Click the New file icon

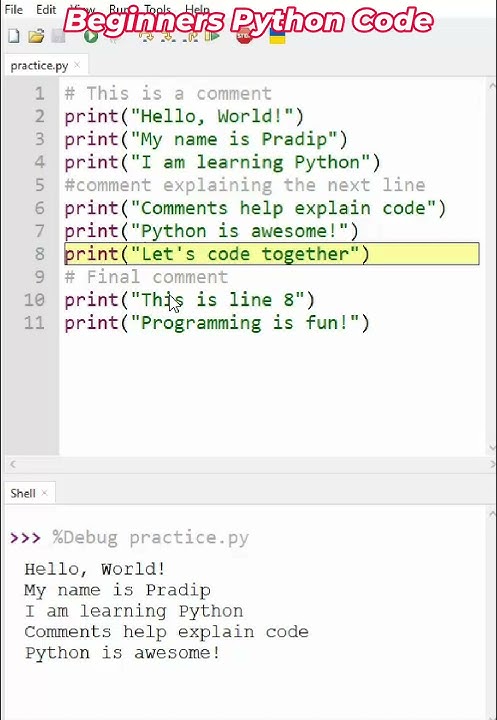pos(14,36)
